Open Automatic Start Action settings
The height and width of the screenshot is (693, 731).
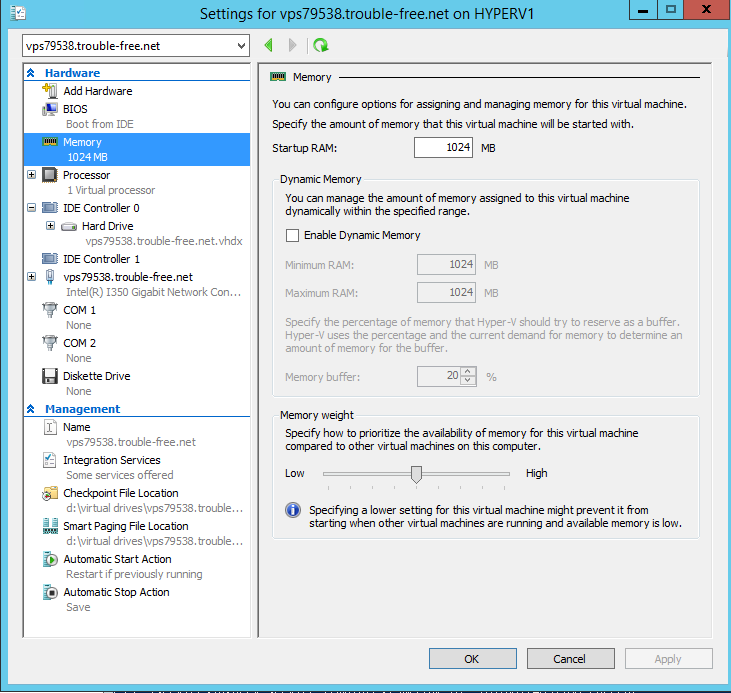coord(117,559)
